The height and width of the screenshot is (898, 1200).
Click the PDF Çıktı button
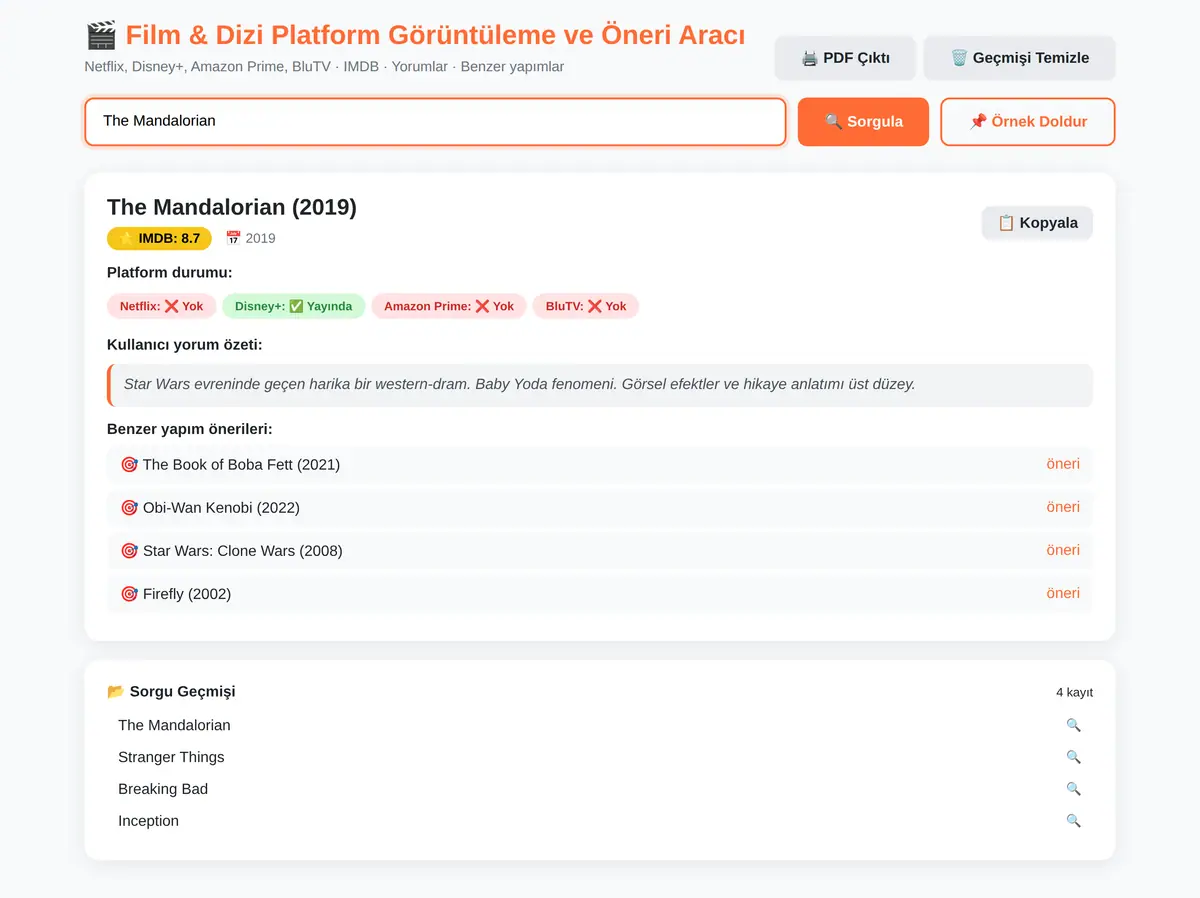pyautogui.click(x=845, y=58)
